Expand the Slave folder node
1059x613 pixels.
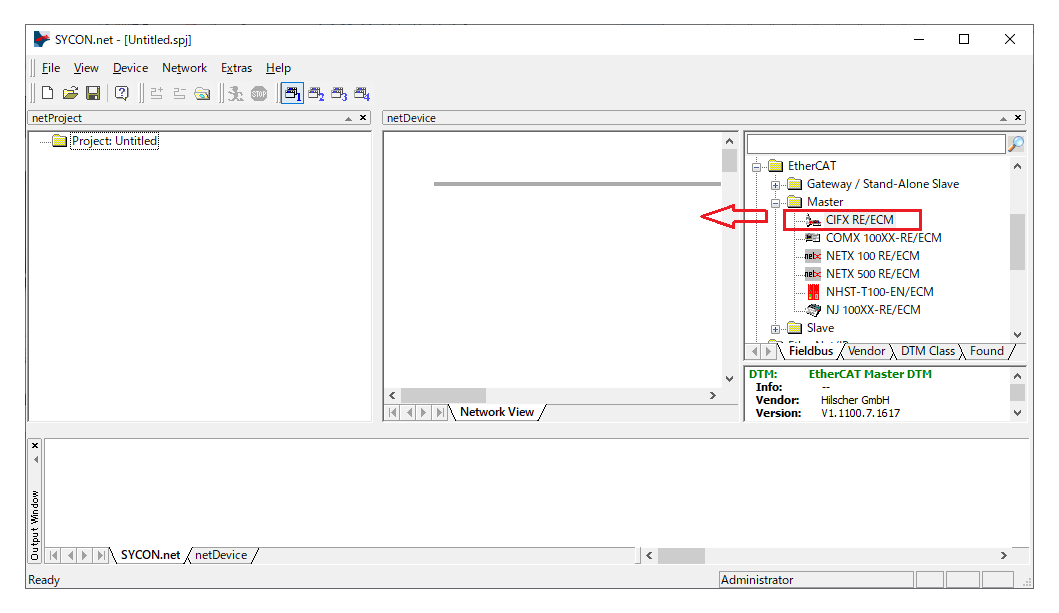(x=775, y=328)
